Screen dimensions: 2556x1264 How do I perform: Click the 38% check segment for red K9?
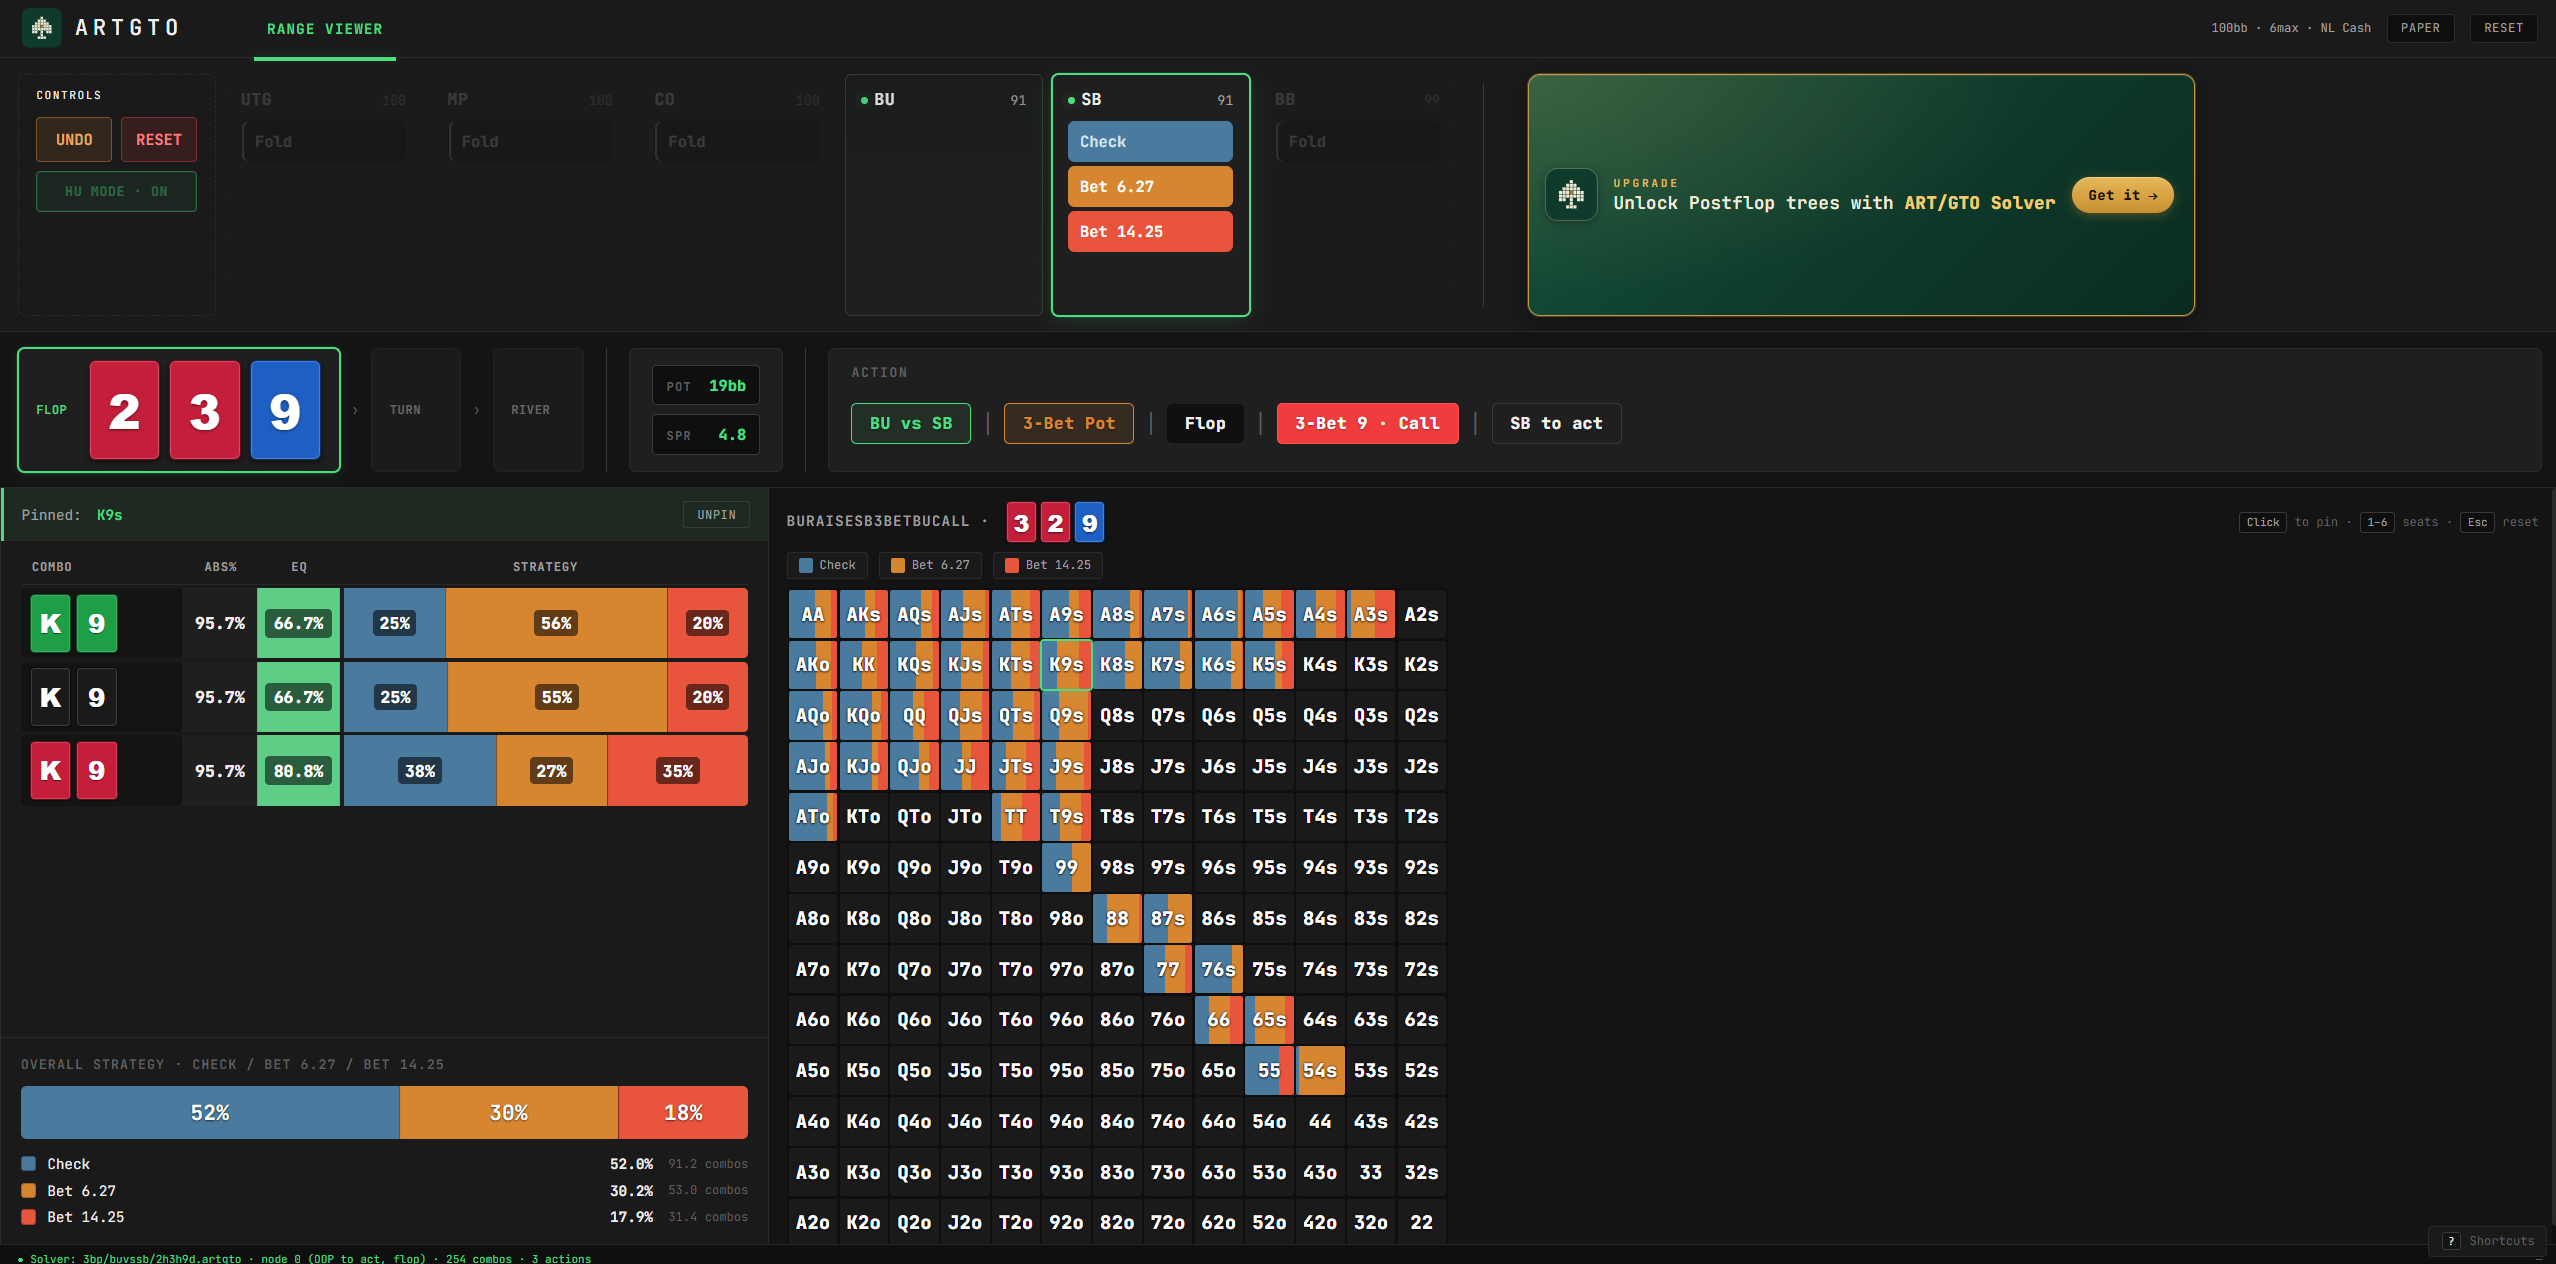coord(420,771)
